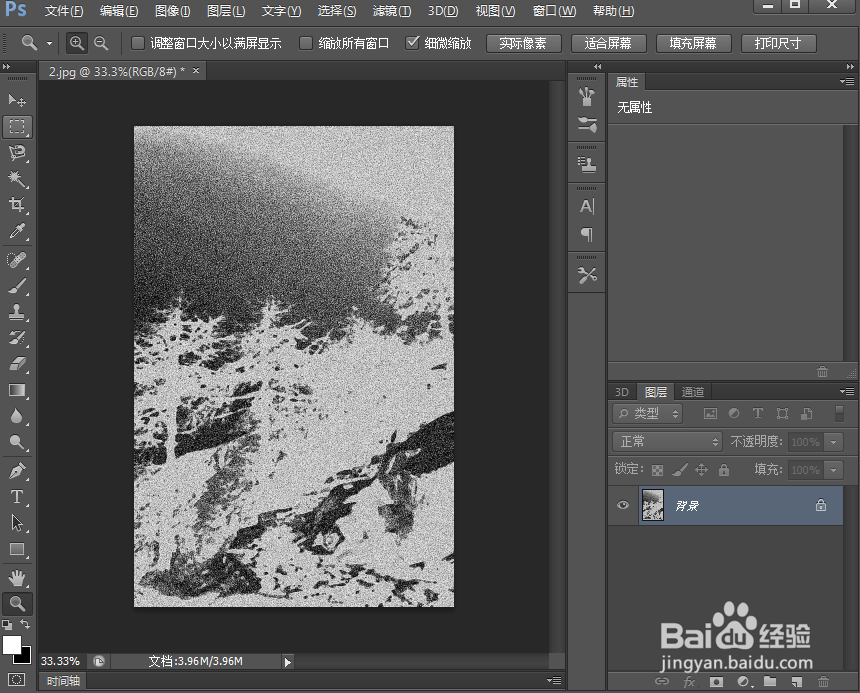Open the Properties panel flyout menu
This screenshot has width=860, height=693.
847,82
